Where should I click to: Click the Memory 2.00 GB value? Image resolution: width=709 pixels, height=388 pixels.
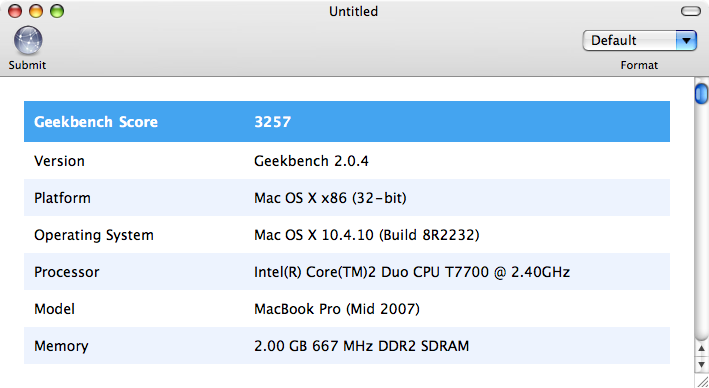tap(361, 346)
